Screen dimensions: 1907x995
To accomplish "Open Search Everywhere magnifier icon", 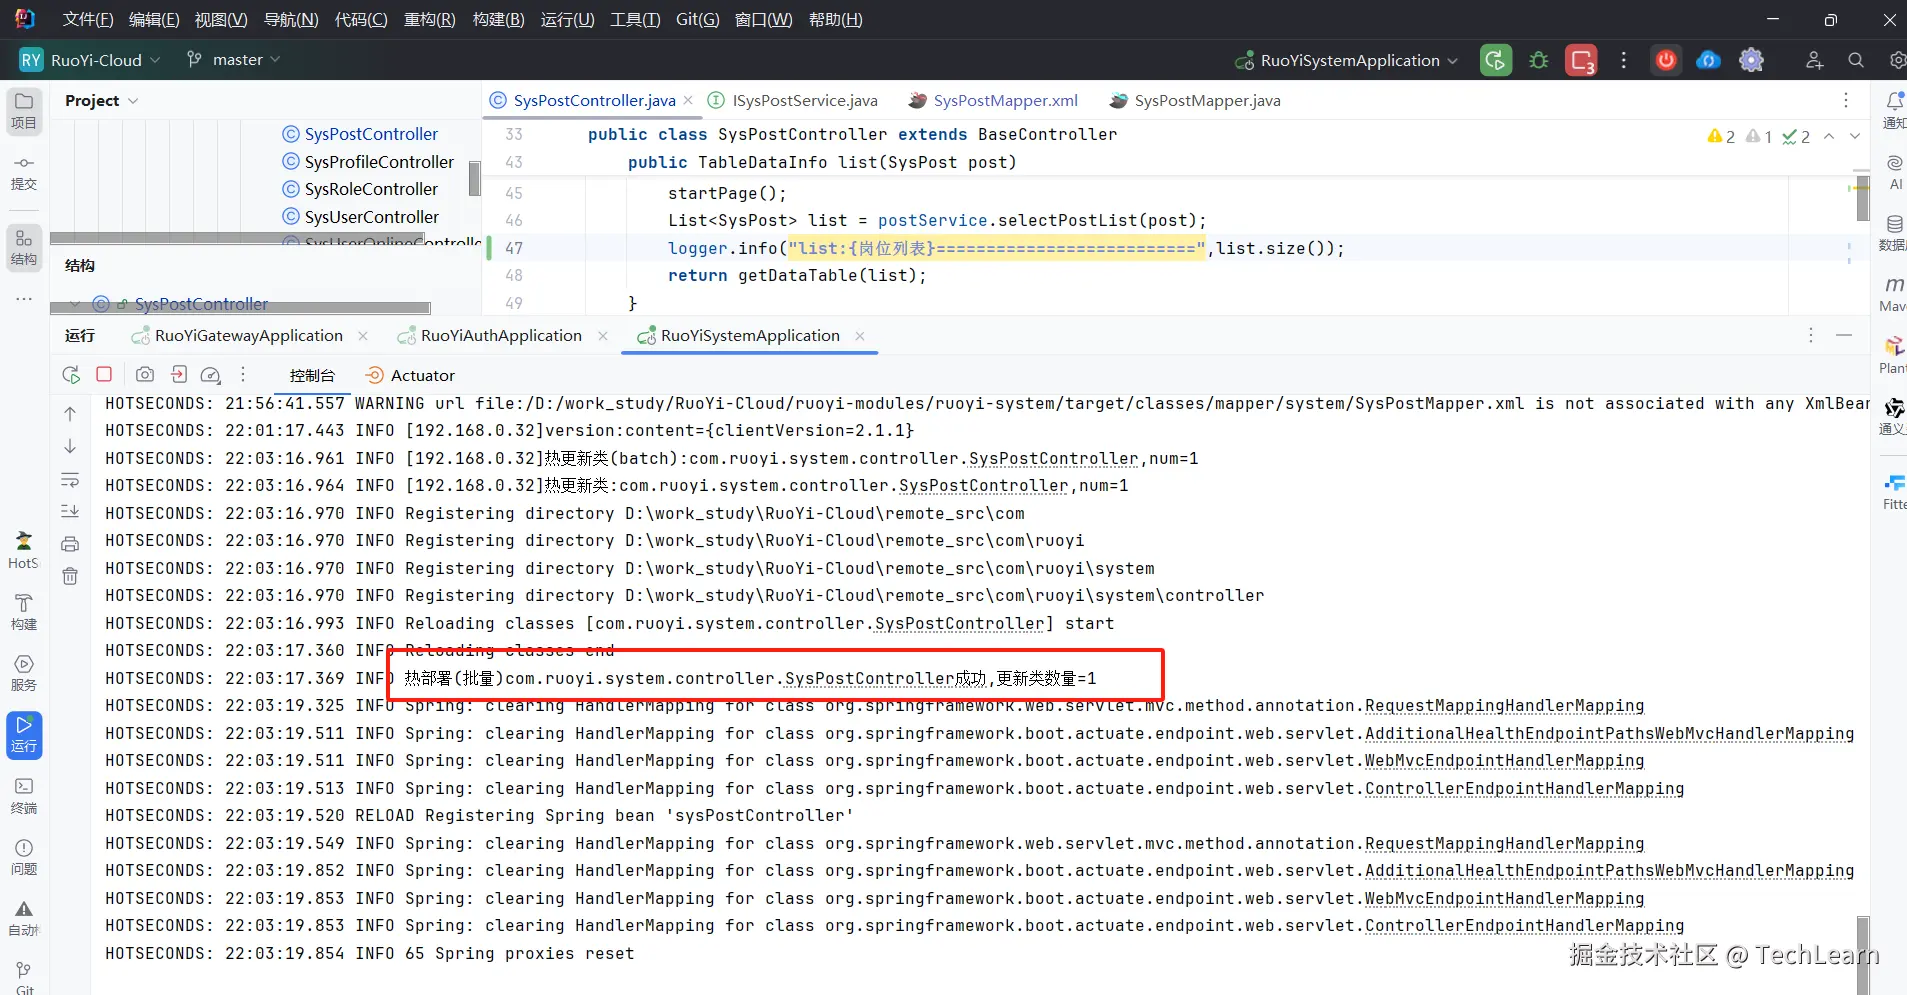I will coord(1856,60).
